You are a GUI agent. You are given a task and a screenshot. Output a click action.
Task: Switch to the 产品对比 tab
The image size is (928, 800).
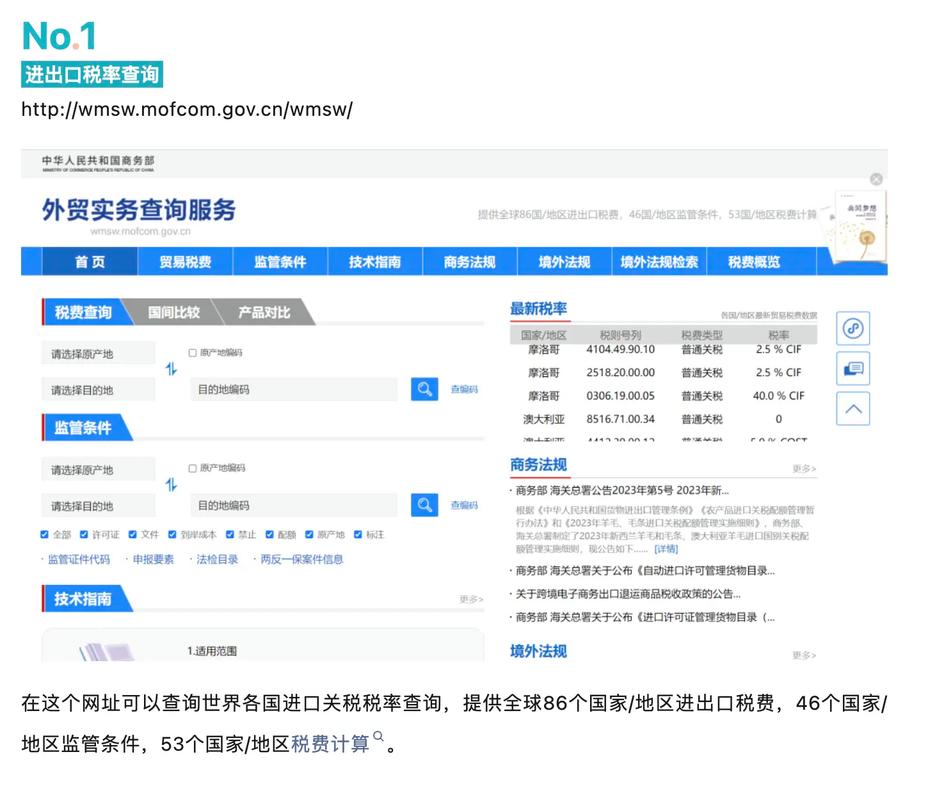264,312
